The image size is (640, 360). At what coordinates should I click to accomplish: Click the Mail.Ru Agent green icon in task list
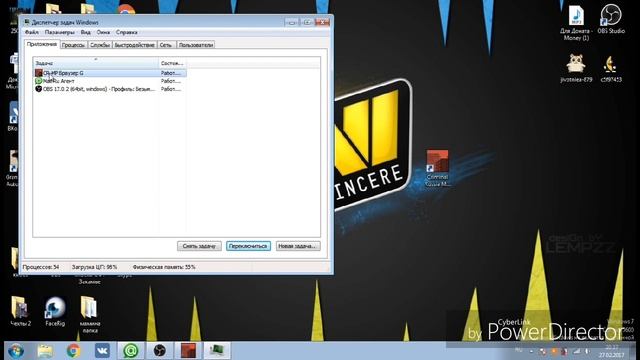(38, 81)
